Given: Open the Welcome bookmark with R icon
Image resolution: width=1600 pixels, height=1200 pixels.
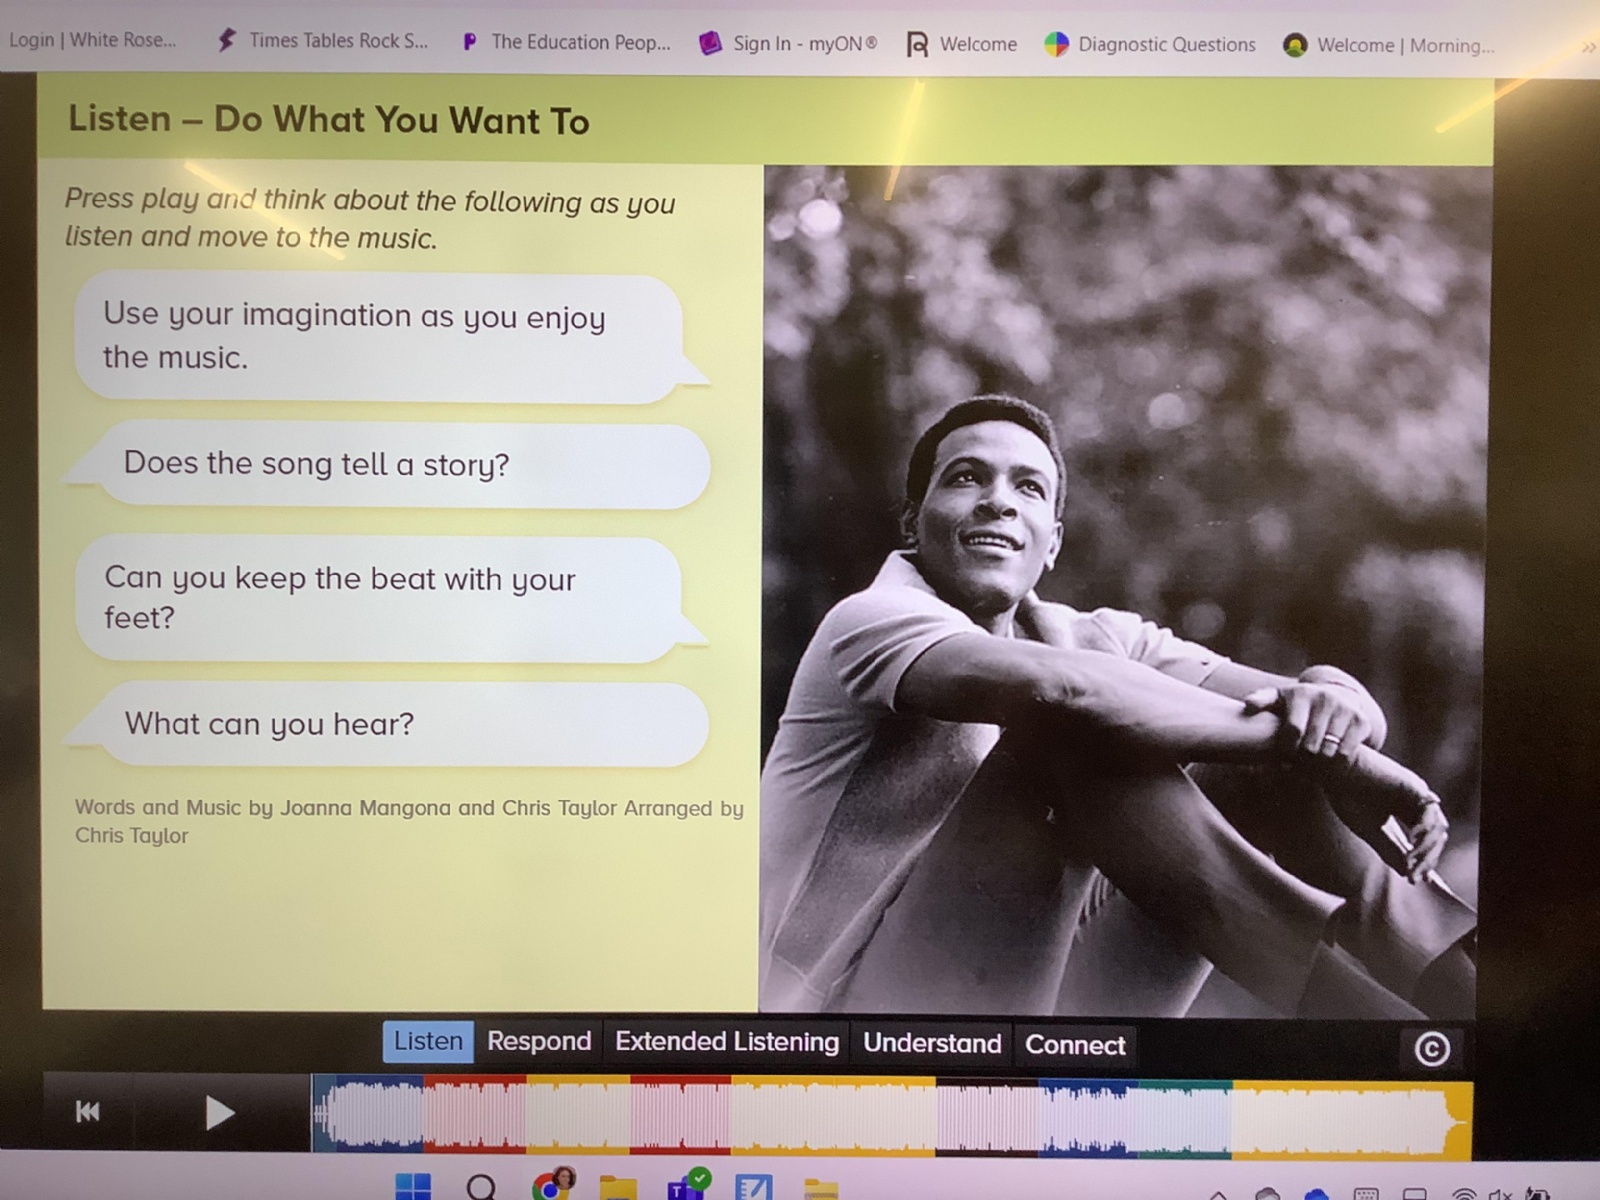Looking at the screenshot, I should [961, 44].
